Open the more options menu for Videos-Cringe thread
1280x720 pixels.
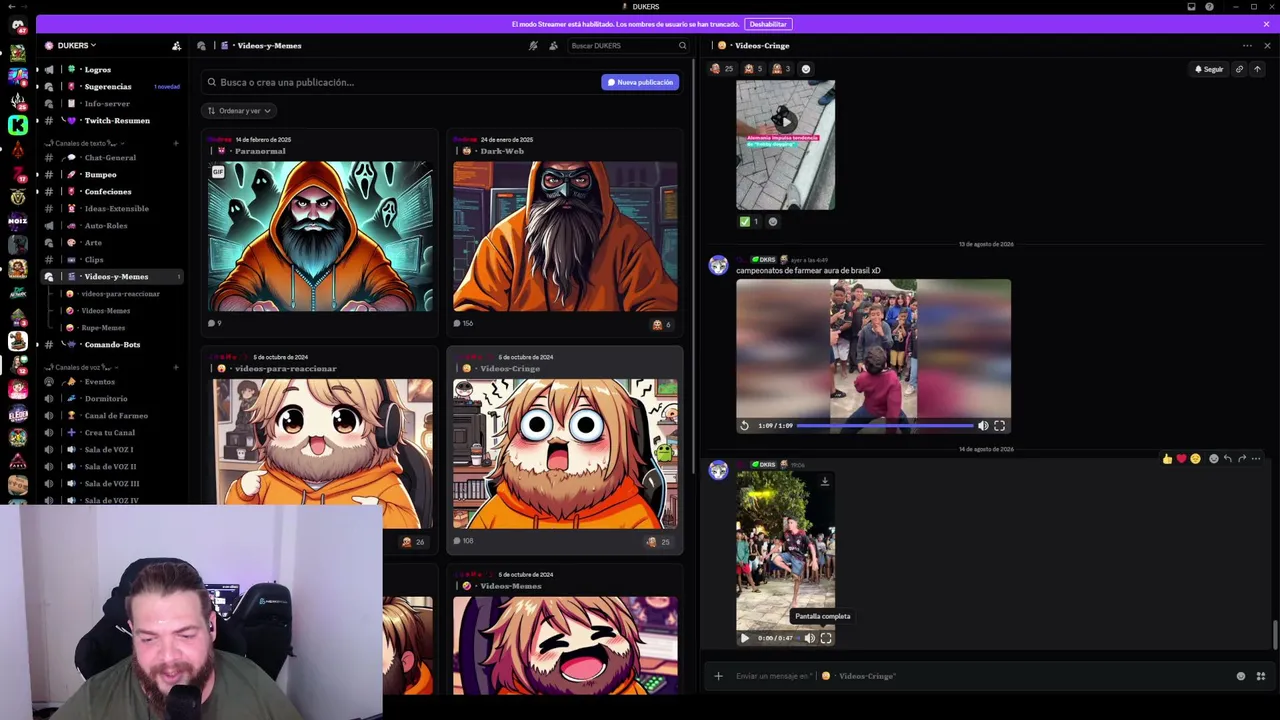click(1247, 45)
